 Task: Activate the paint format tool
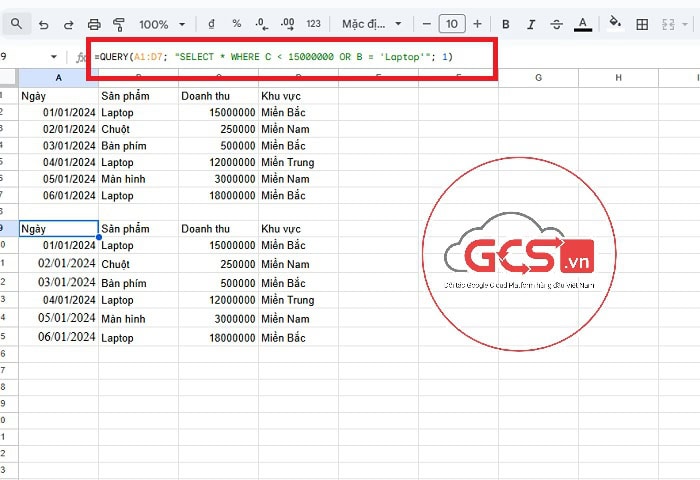tap(119, 23)
